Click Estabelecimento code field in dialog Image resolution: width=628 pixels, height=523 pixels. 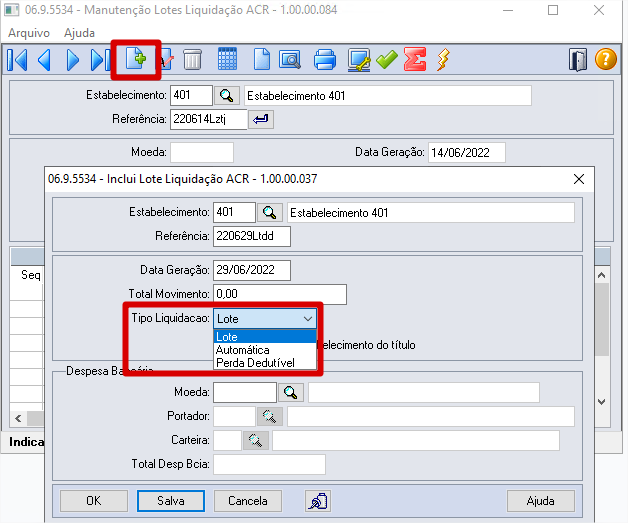coord(234,212)
